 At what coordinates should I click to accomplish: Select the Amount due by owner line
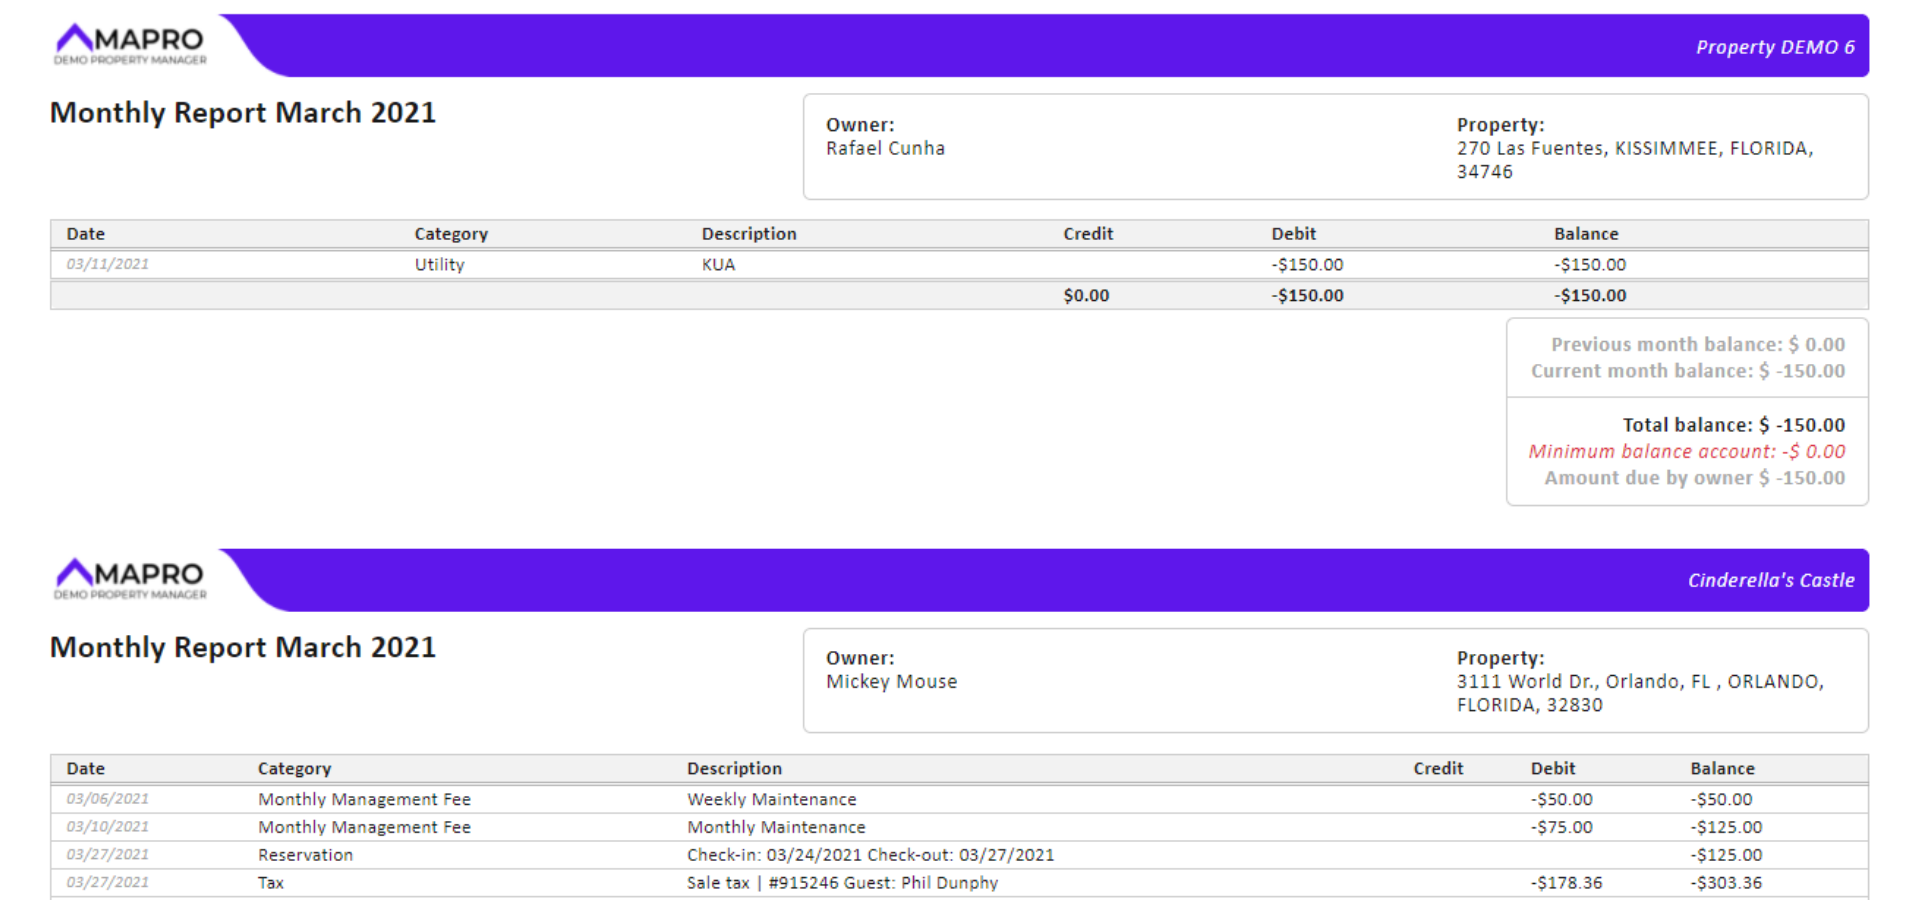1694,478
